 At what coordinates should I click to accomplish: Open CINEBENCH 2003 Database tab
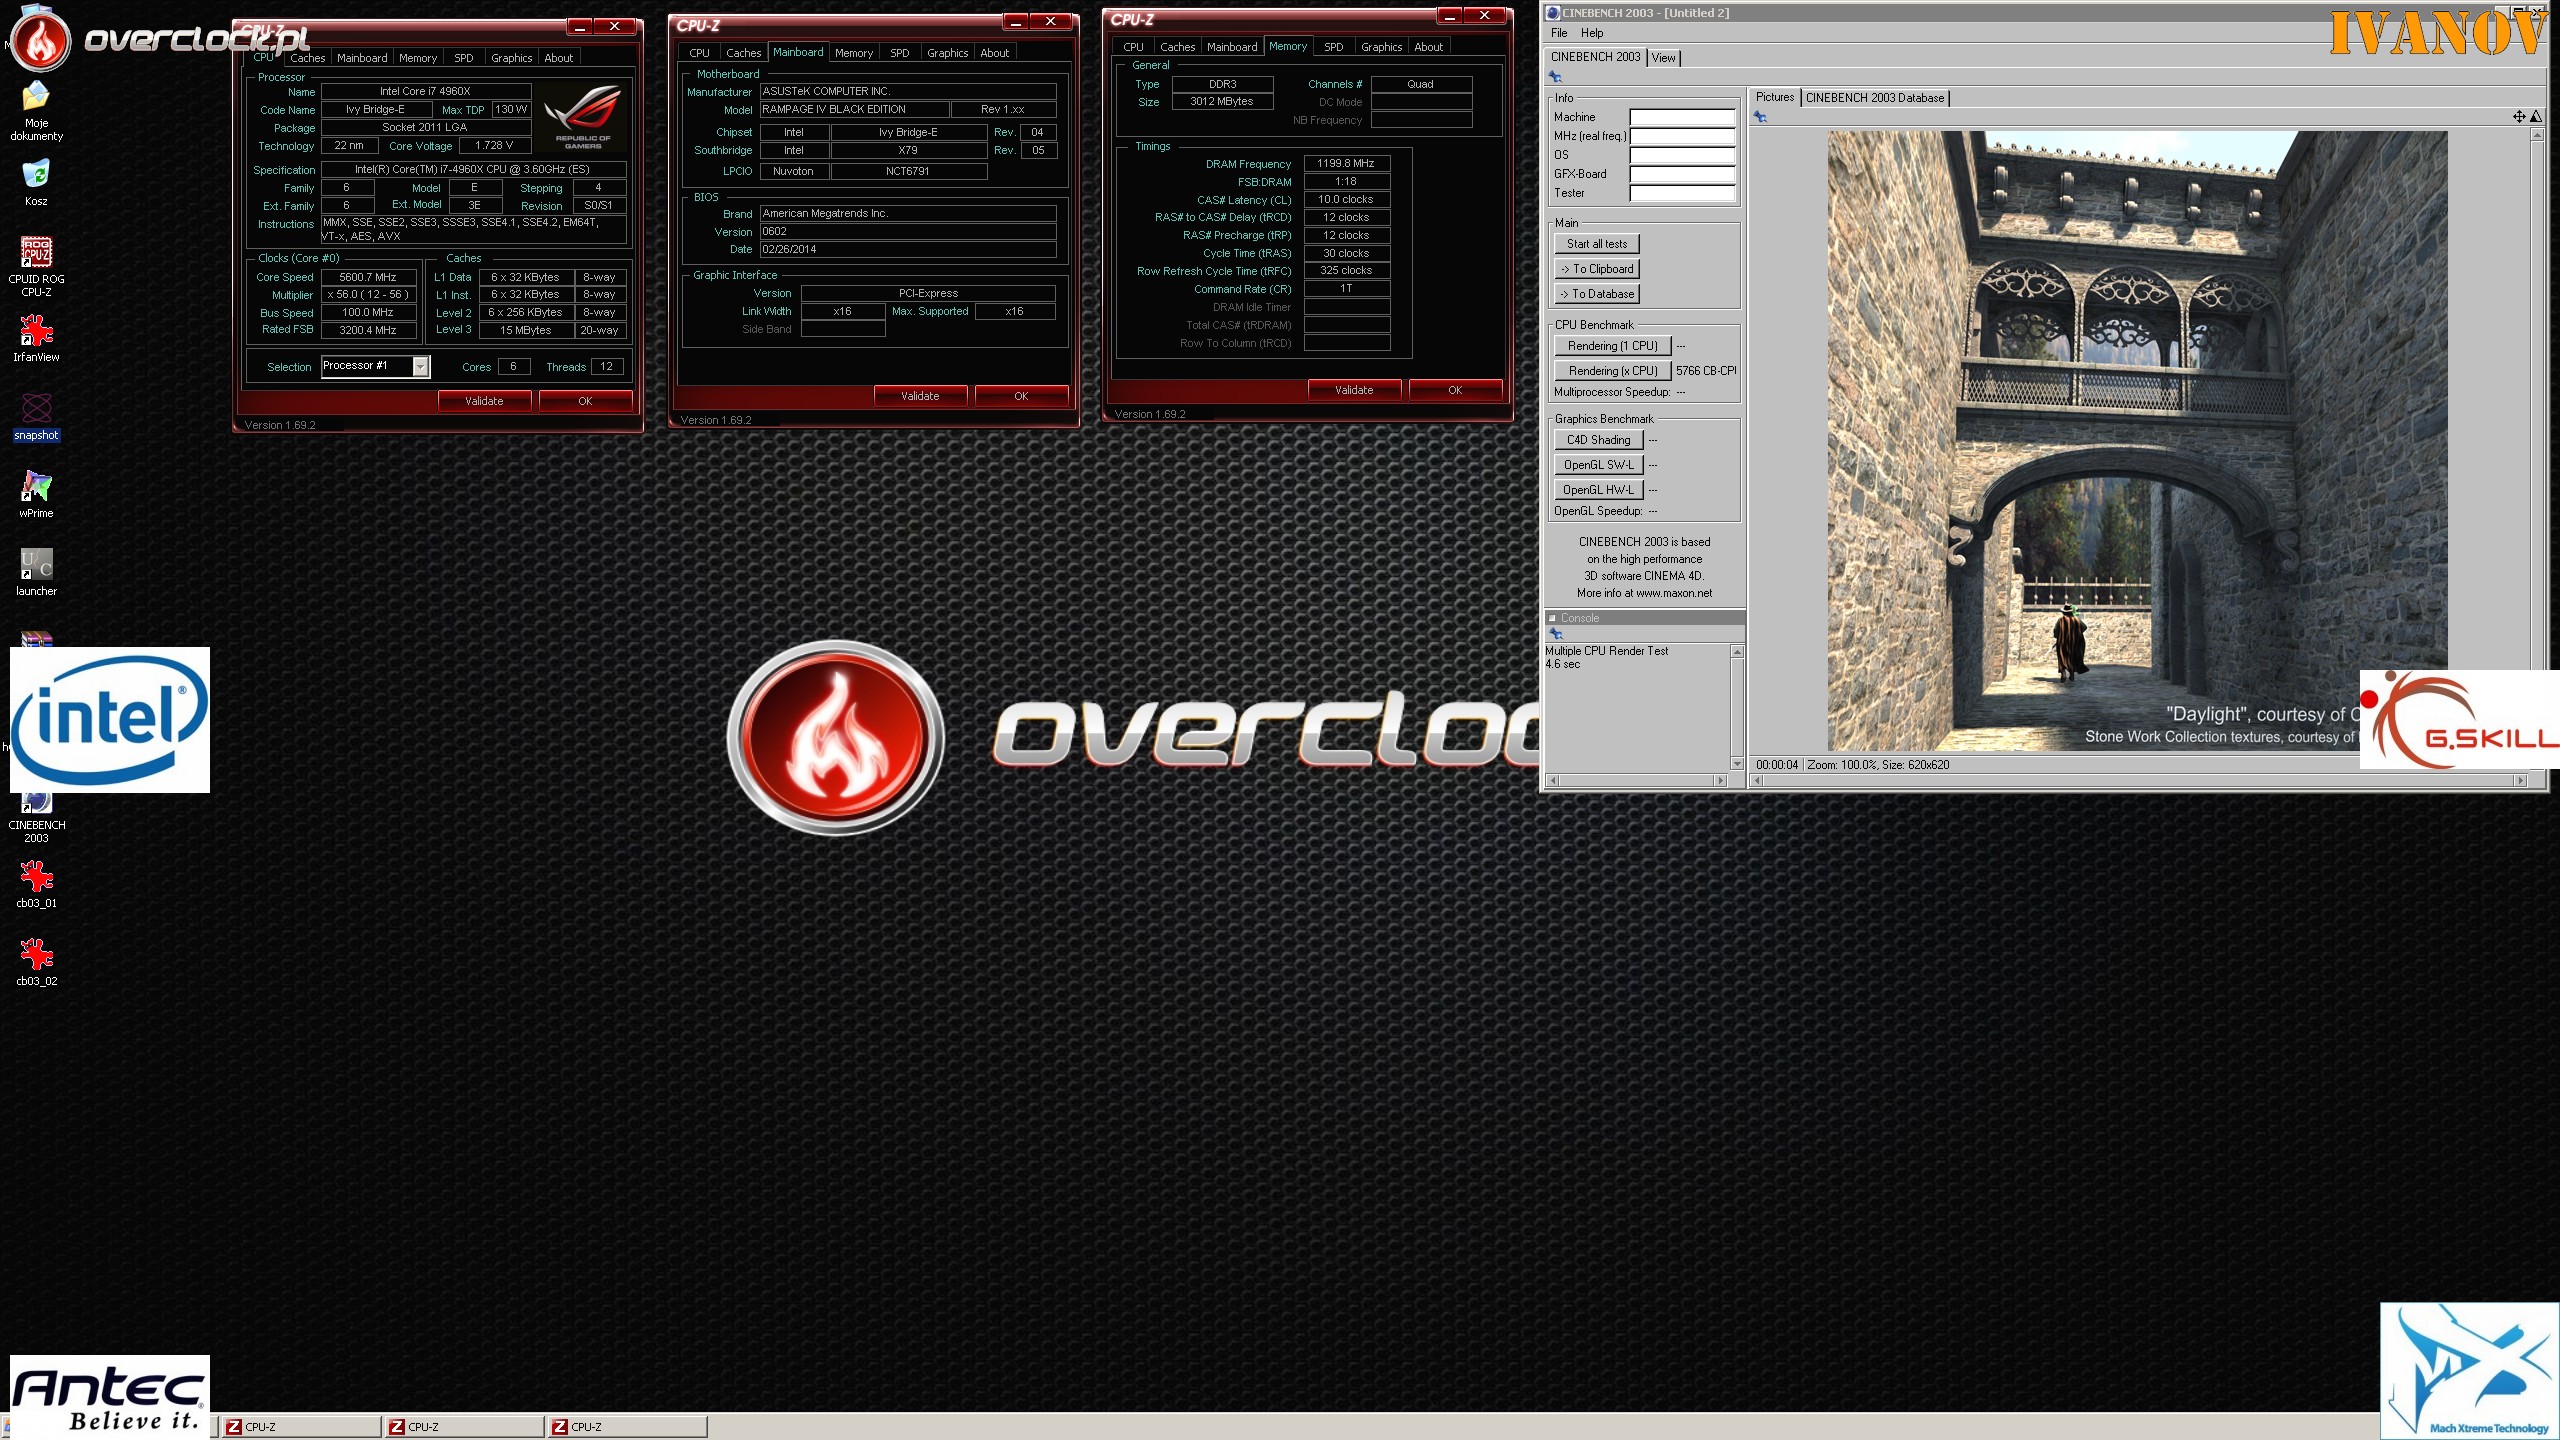(1875, 98)
